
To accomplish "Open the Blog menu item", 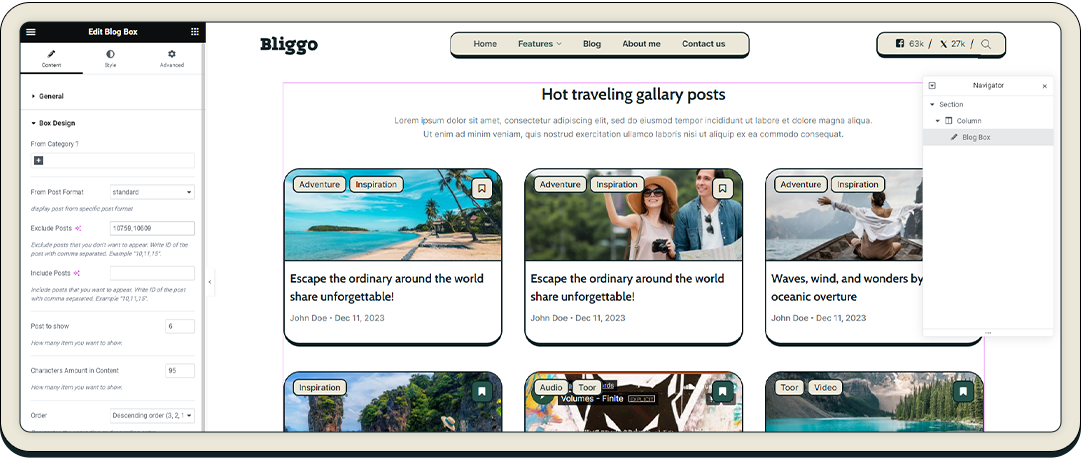I will click(x=592, y=43).
